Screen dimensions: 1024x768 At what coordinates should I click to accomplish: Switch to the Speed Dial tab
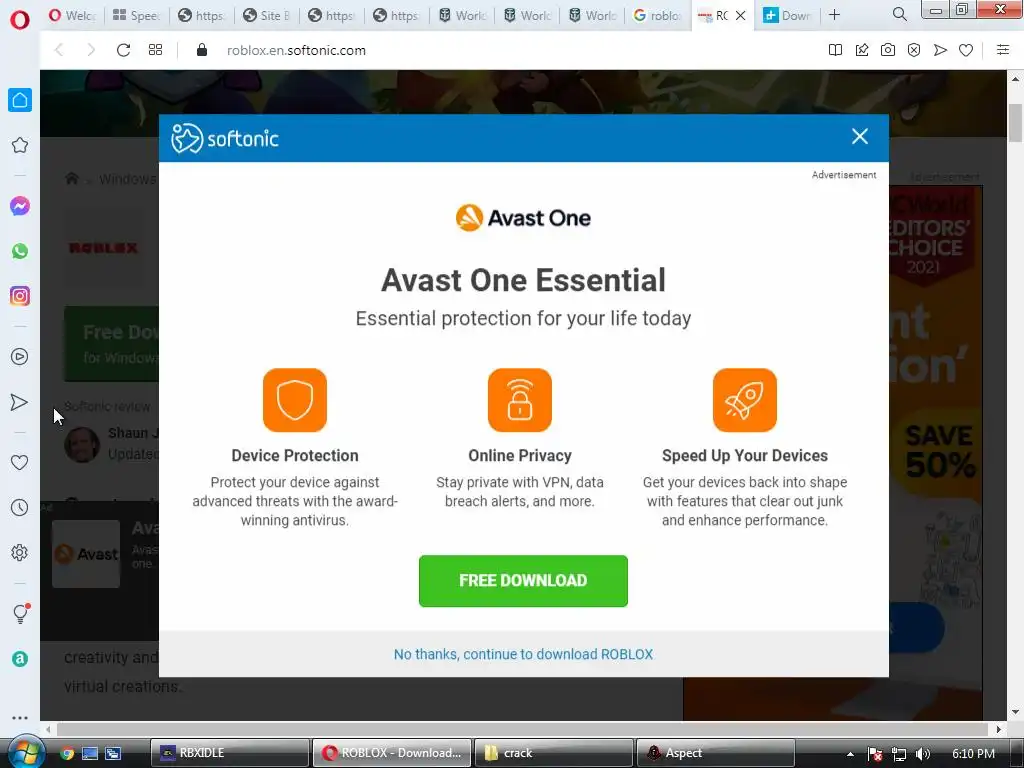coord(136,15)
